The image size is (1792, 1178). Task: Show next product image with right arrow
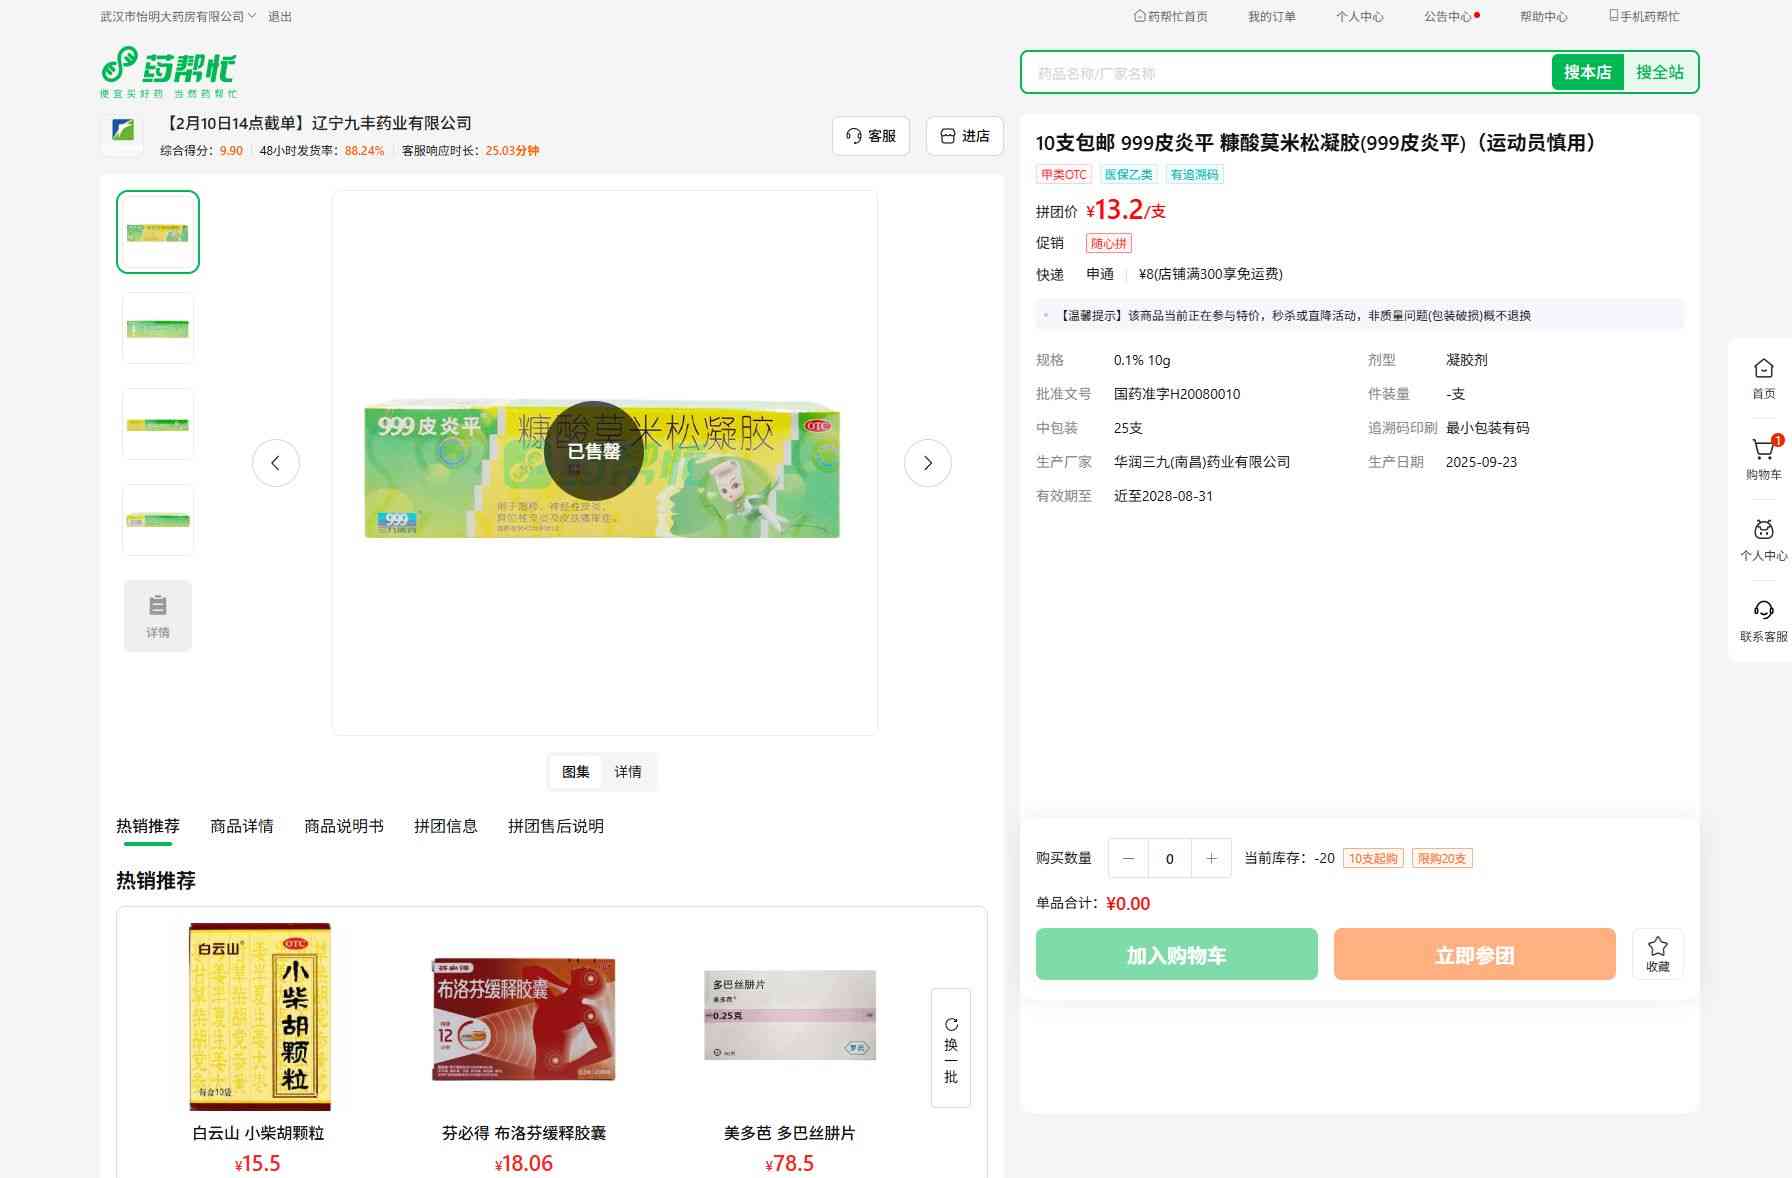tap(927, 463)
